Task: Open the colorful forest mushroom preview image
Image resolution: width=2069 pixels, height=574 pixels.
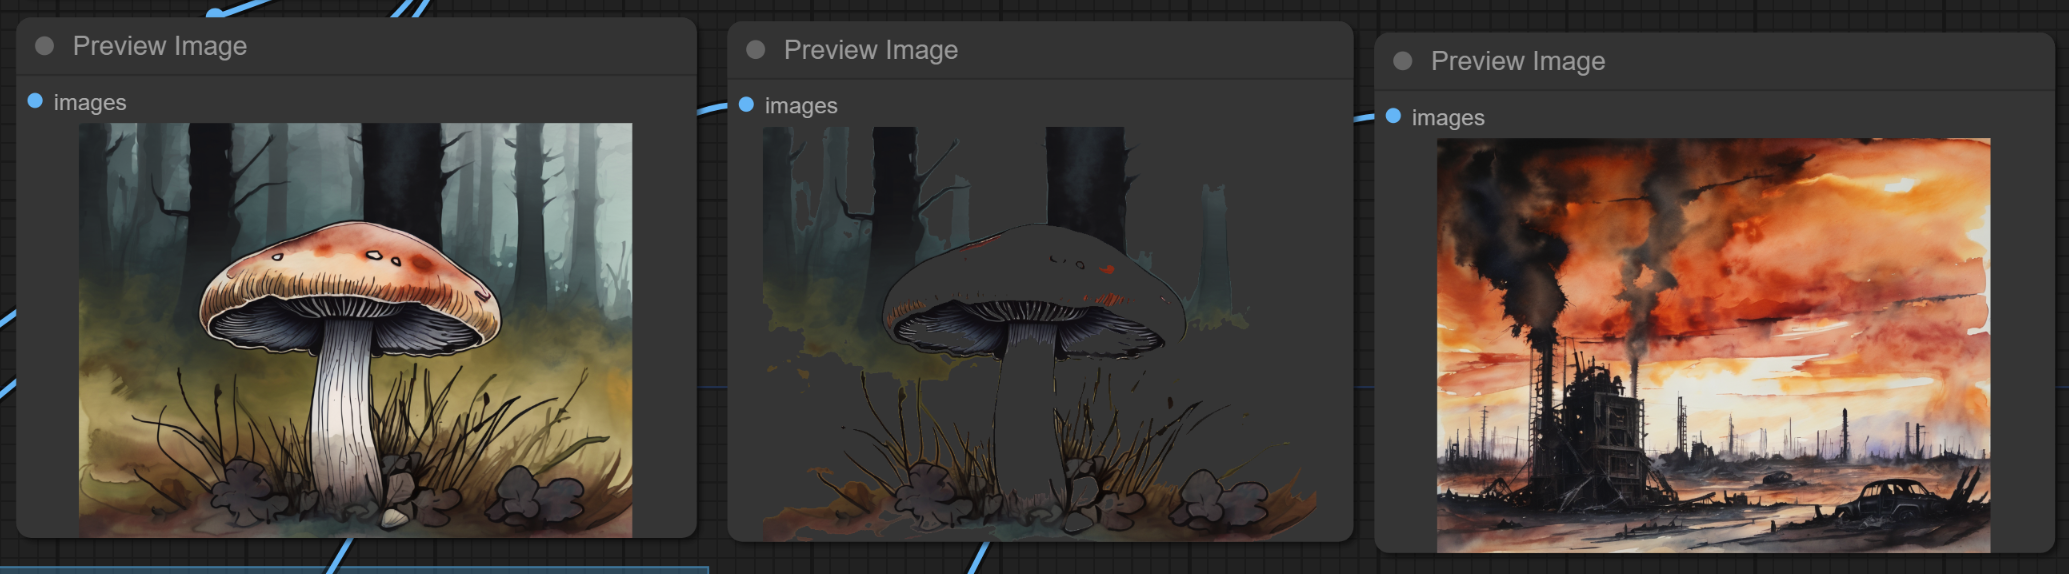Action: pyautogui.click(x=355, y=330)
